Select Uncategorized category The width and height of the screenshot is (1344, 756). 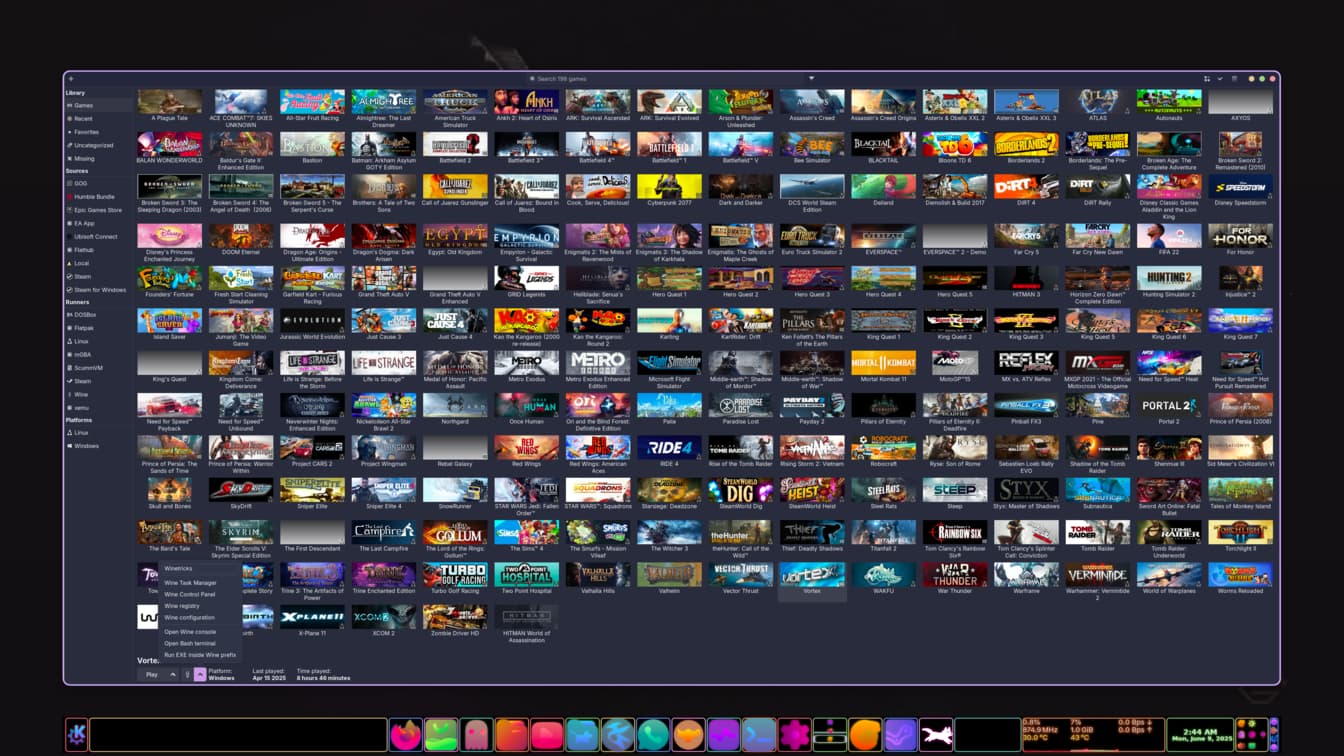[x=98, y=145]
